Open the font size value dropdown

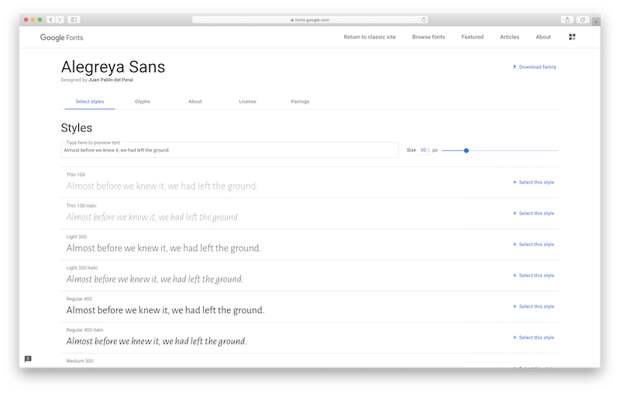pyautogui.click(x=424, y=150)
